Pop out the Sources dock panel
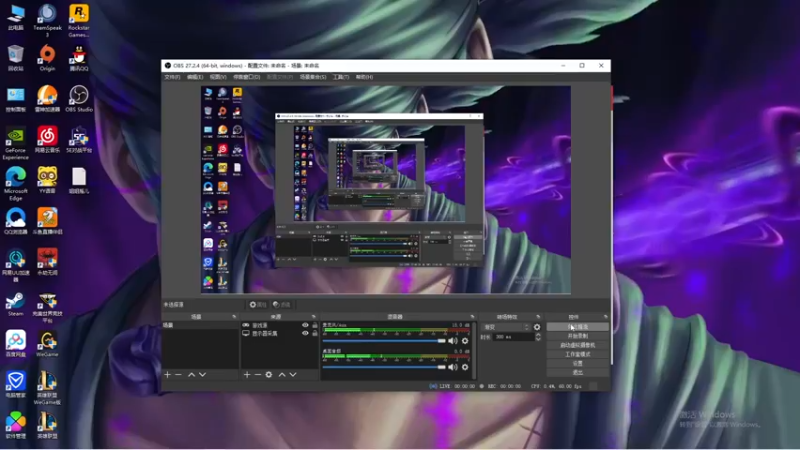 point(314,317)
